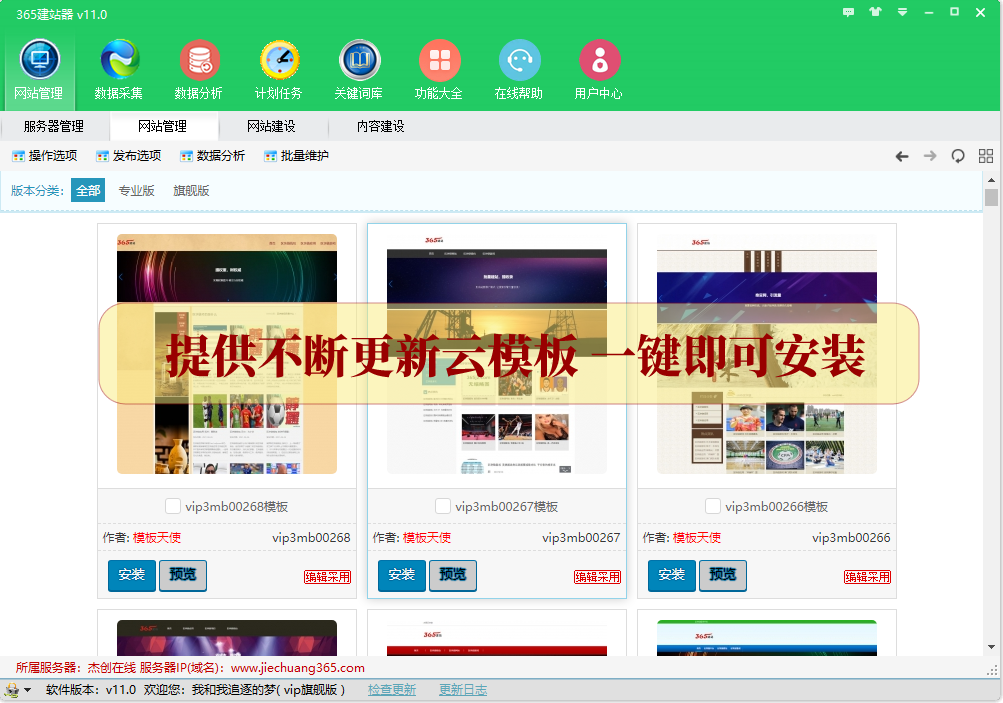This screenshot has width=1003, height=703.
Task: Click the user avatar icon in status bar
Action: (x=12, y=690)
